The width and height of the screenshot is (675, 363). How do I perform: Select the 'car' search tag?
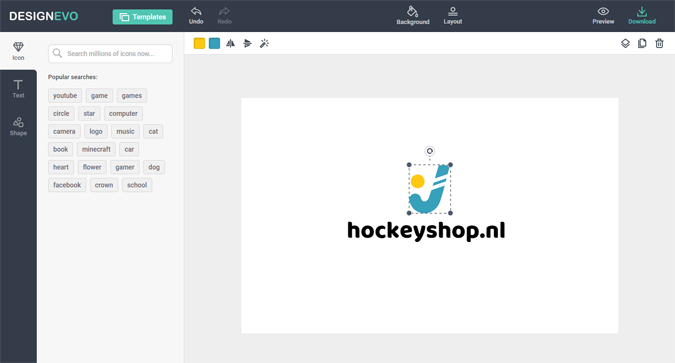[129, 149]
